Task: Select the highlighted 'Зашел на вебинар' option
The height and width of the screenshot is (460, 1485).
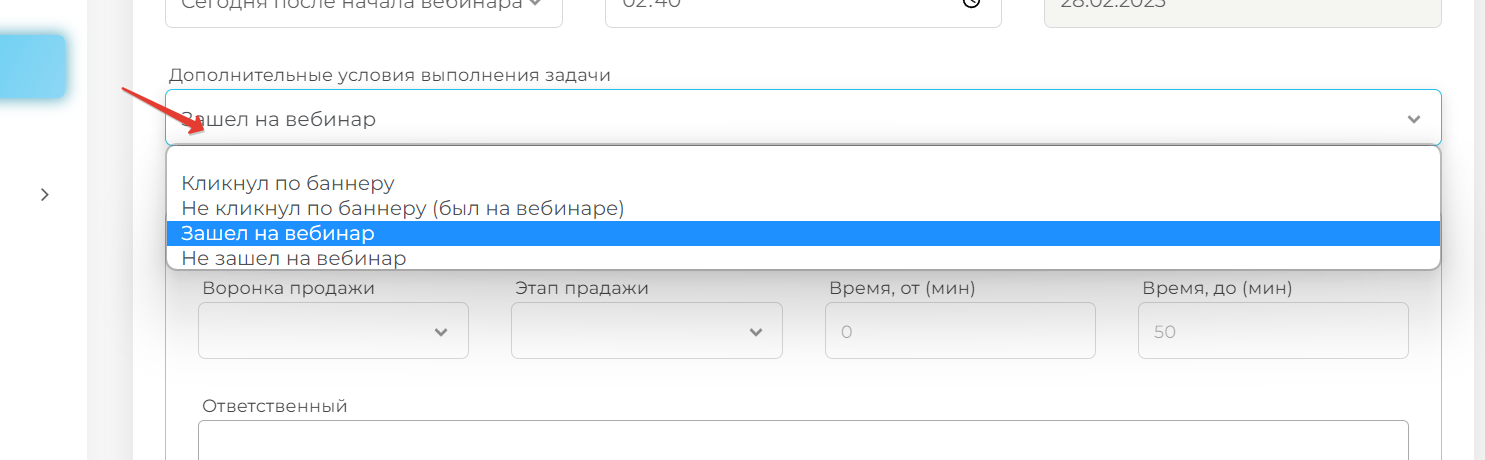Action: [278, 233]
